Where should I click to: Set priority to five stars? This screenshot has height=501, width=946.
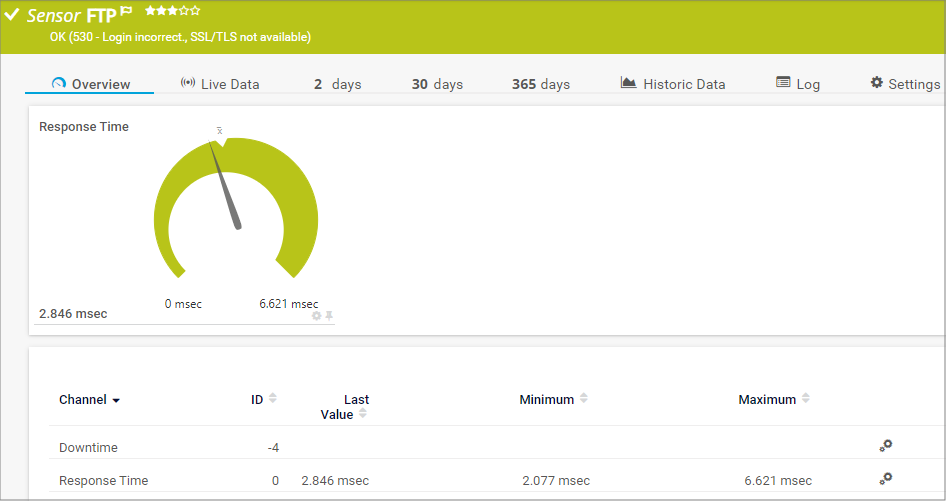click(x=196, y=11)
